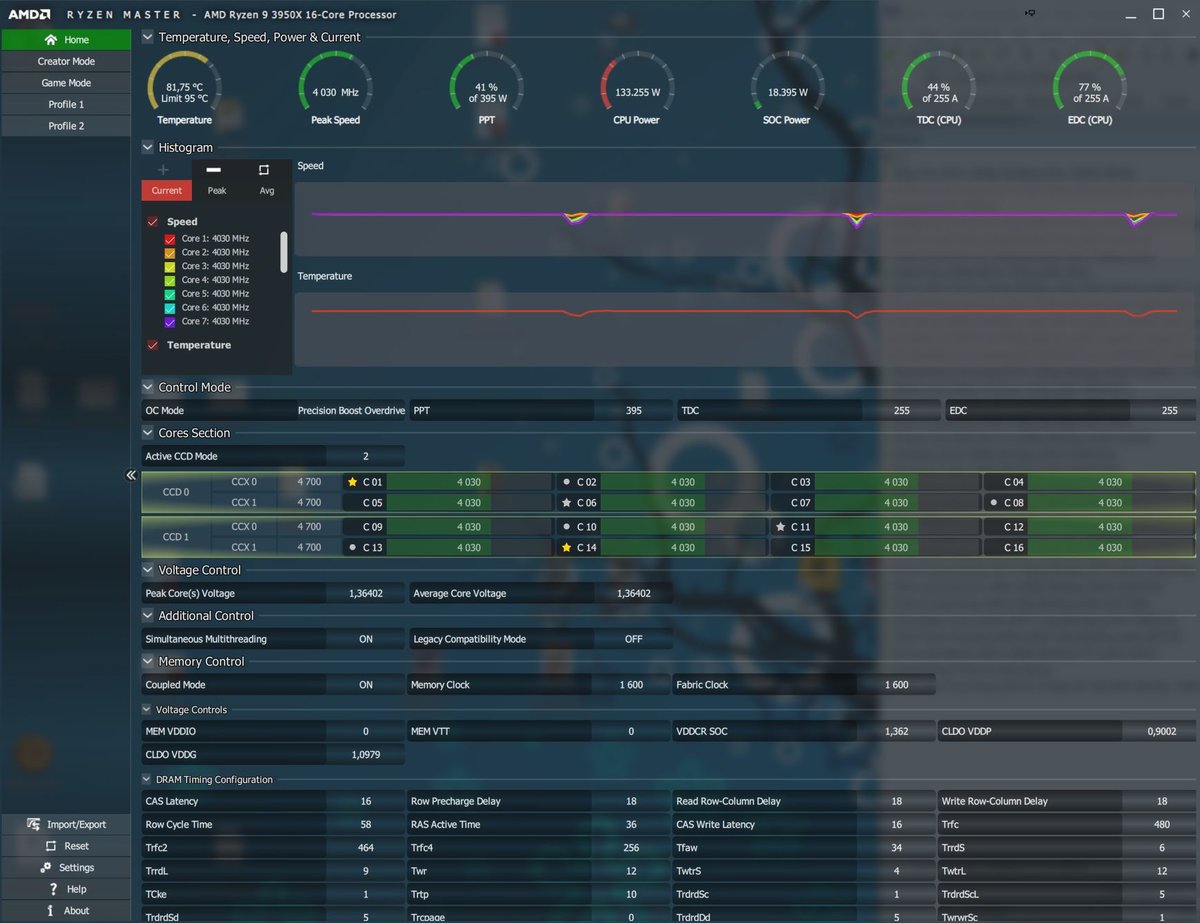Collapse the Cores Section expander
Screen dimensions: 1200x923
coord(148,433)
